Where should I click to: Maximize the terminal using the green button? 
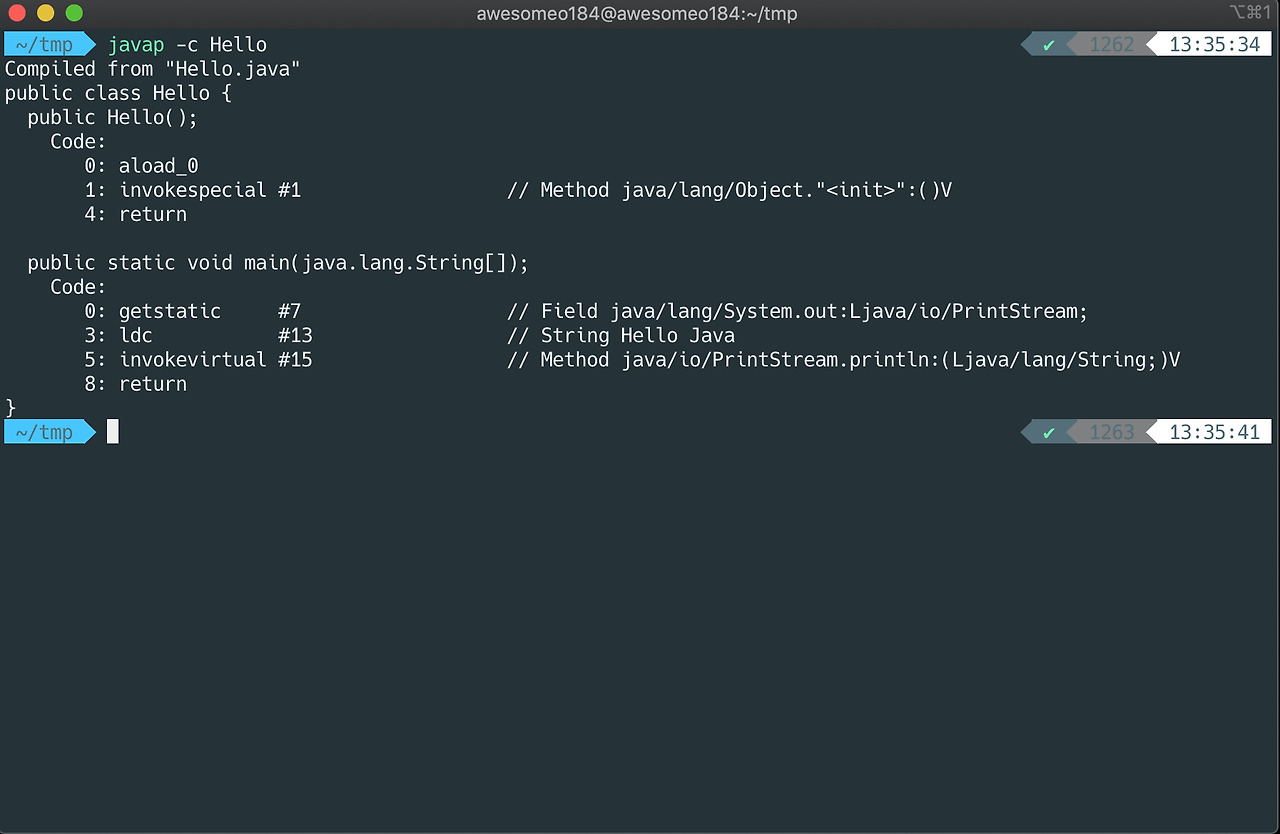74,14
